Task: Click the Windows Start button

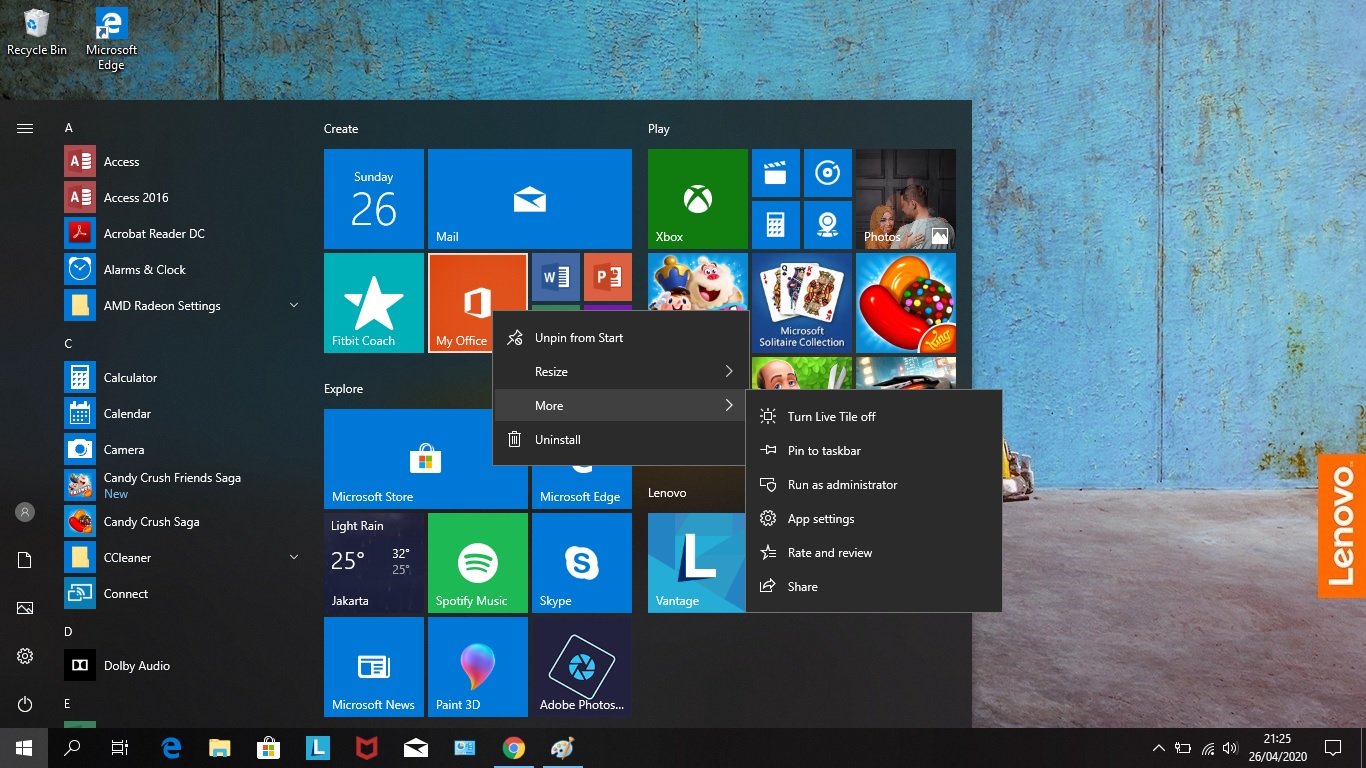Action: [x=24, y=748]
